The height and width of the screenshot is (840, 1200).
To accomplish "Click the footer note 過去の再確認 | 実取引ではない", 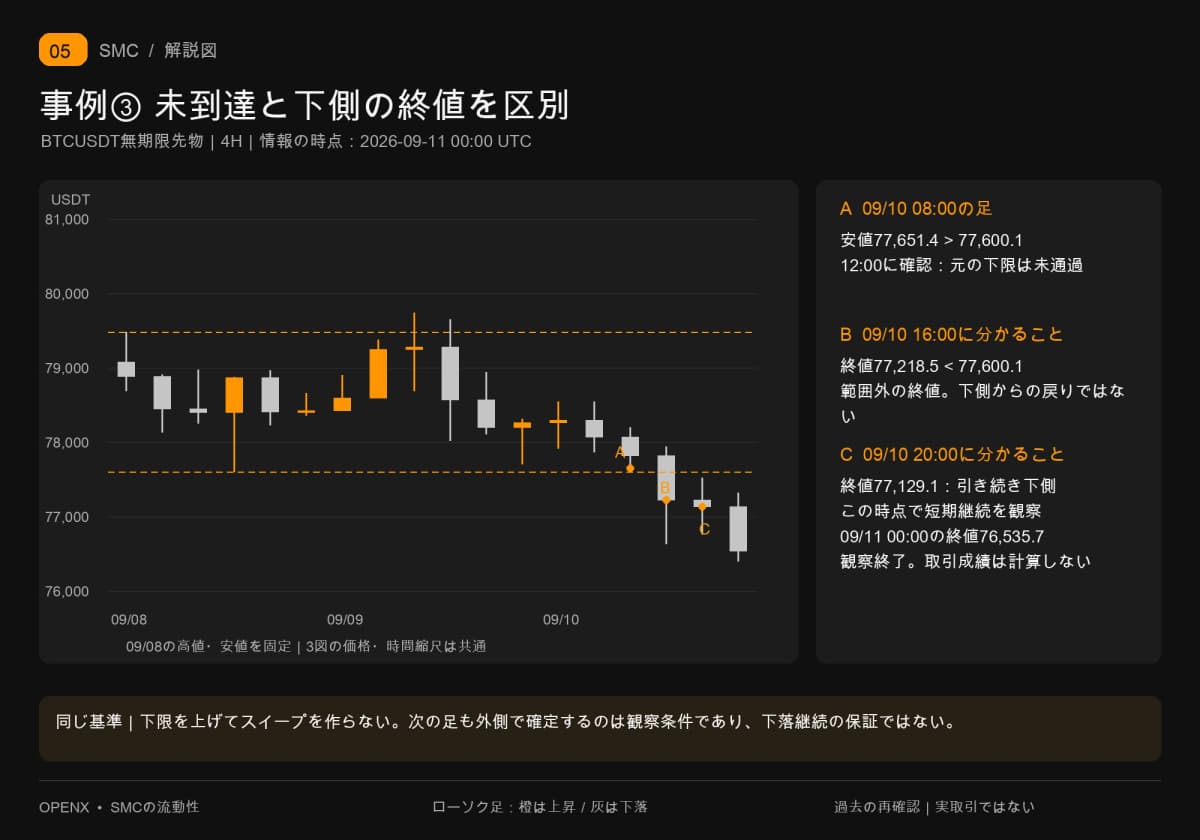I will click(x=934, y=807).
